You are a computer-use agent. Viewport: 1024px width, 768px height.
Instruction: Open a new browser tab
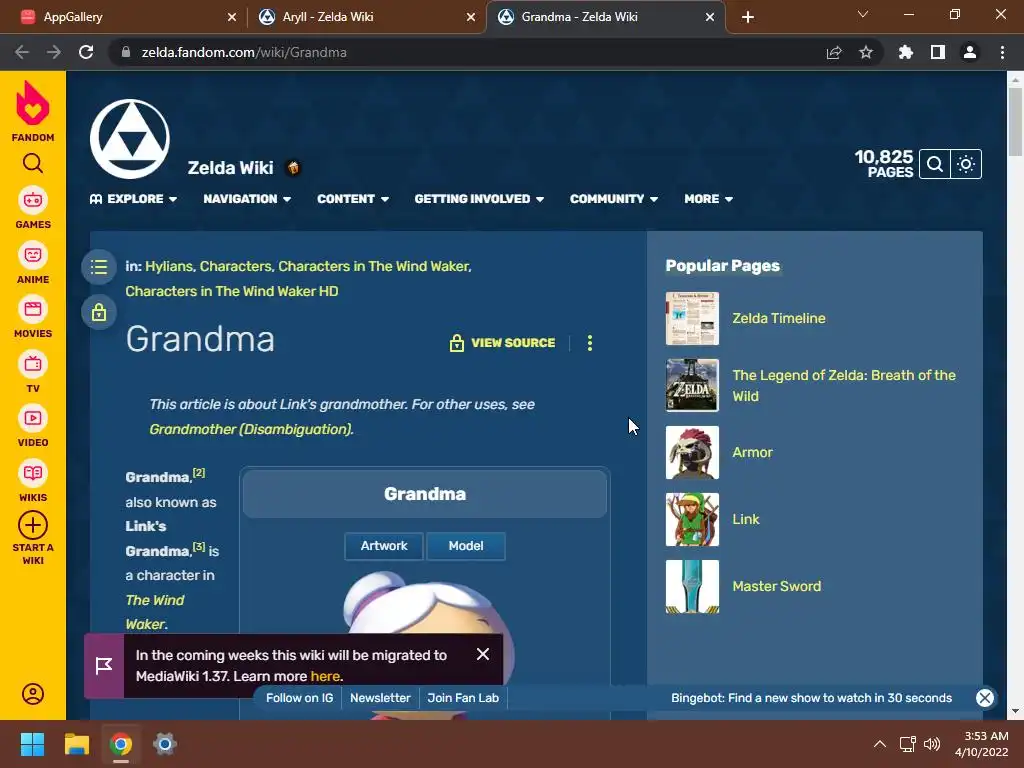pos(748,17)
